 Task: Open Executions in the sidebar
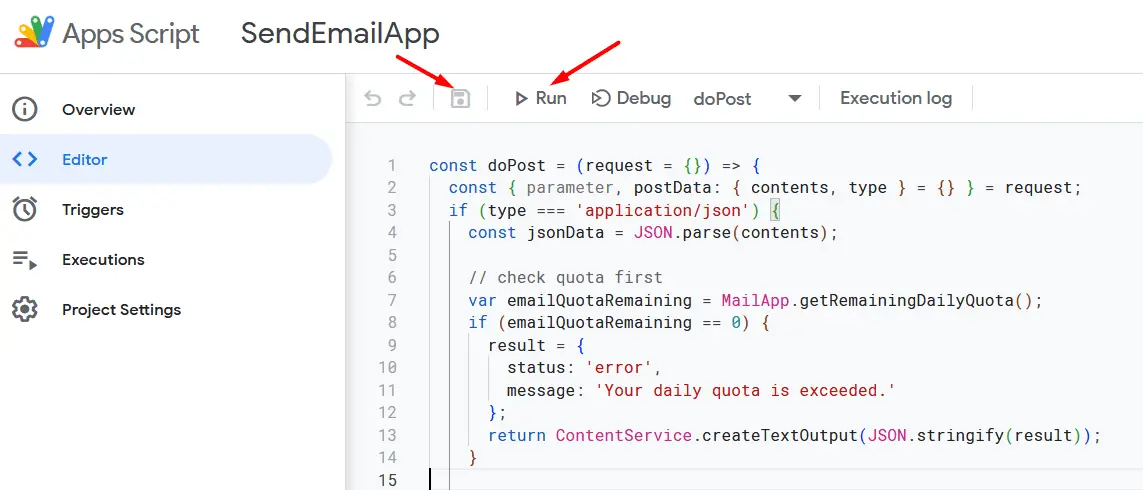[x=103, y=260]
